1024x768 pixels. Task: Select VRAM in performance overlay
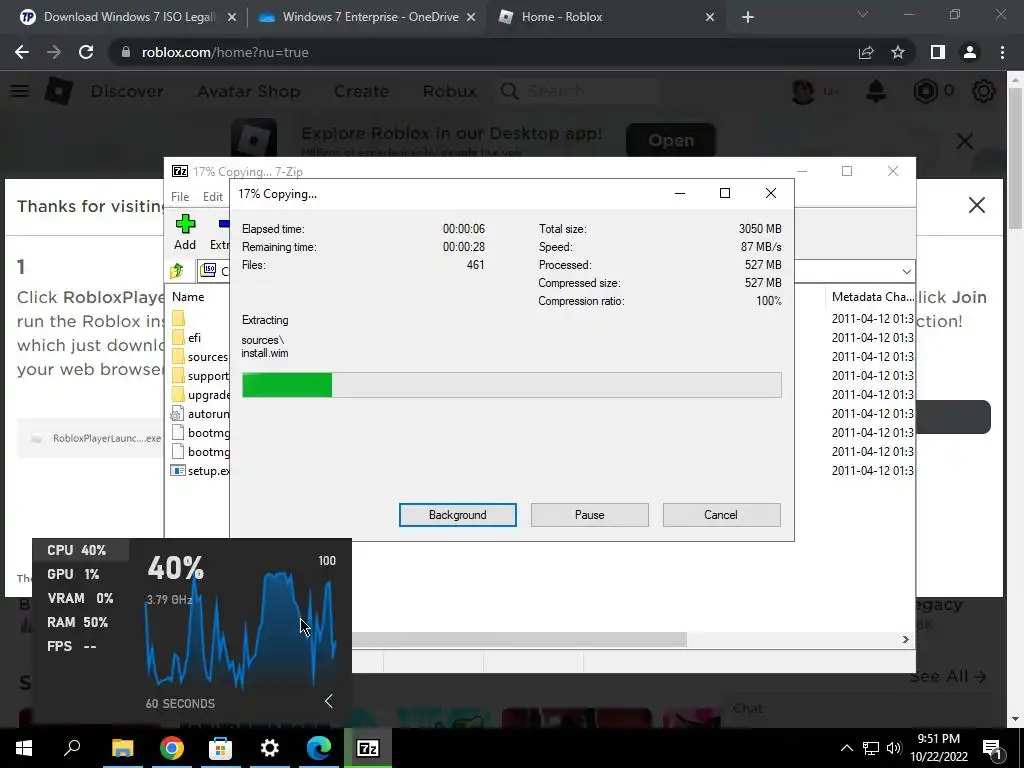80,598
